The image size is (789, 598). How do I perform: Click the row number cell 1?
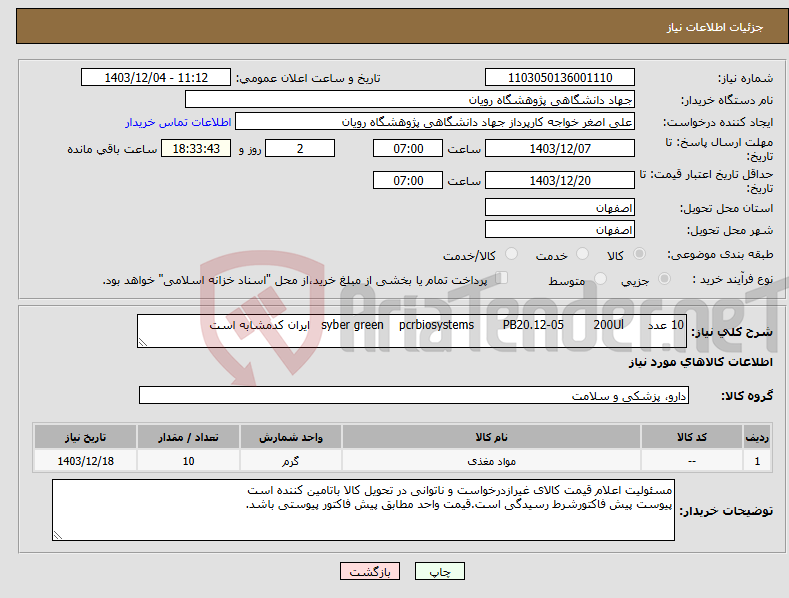757,461
